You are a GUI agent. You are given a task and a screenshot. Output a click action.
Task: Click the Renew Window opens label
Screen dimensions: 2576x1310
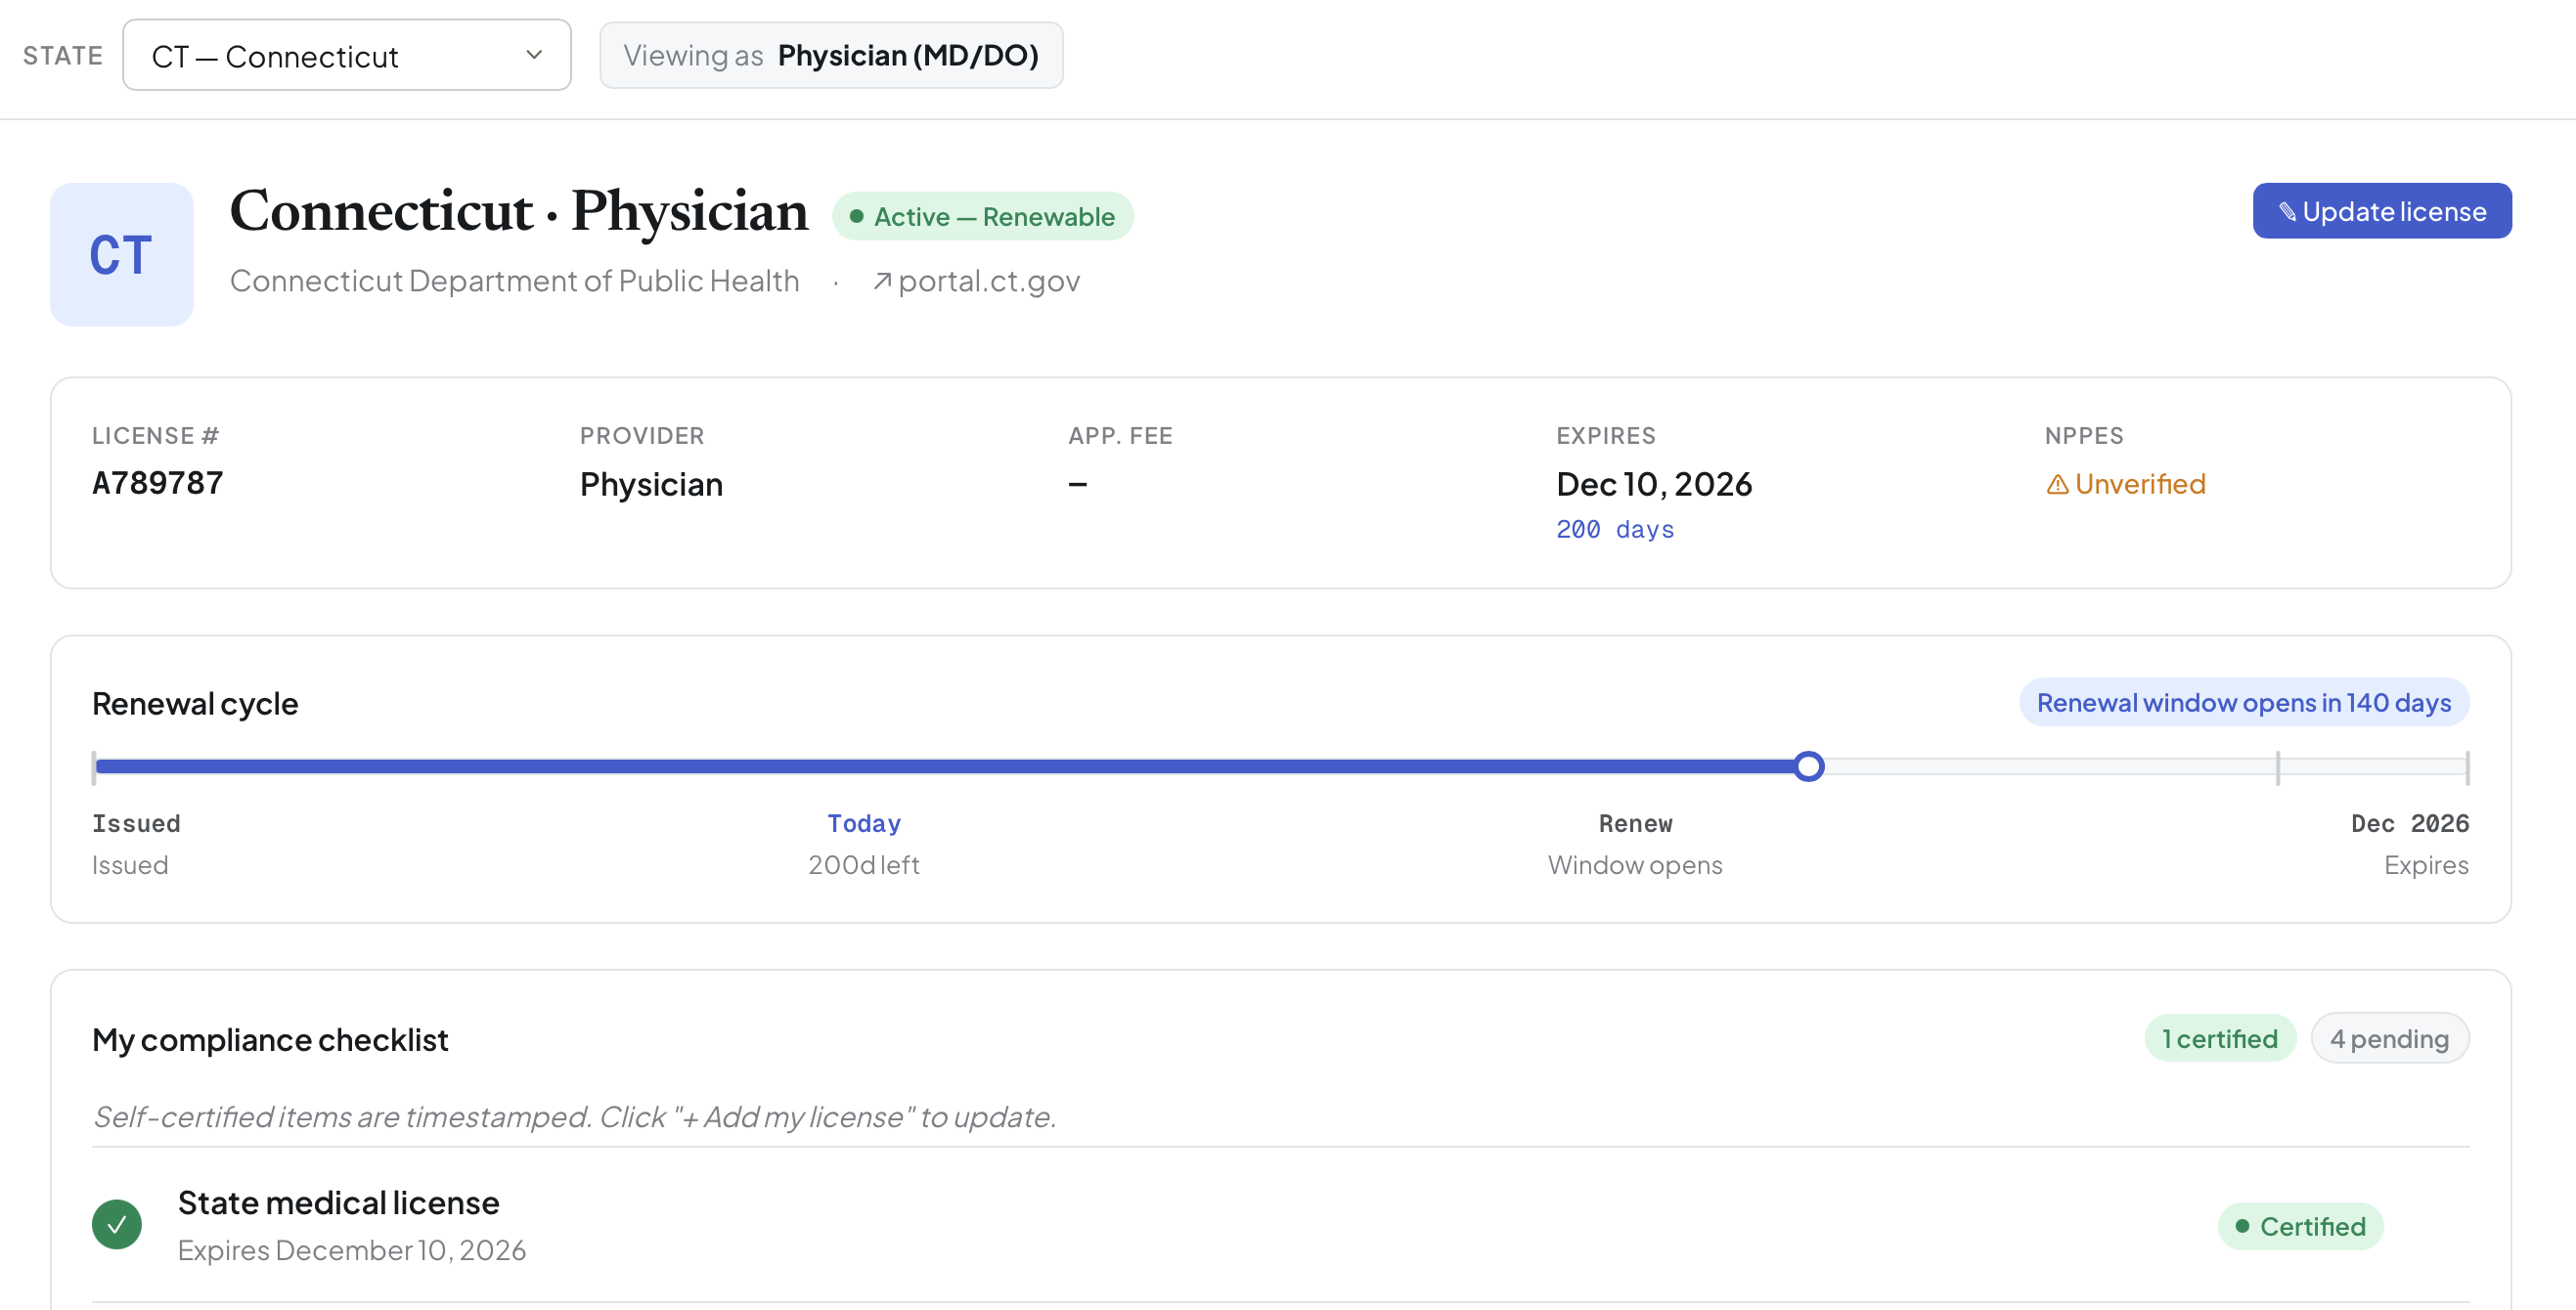(1635, 843)
